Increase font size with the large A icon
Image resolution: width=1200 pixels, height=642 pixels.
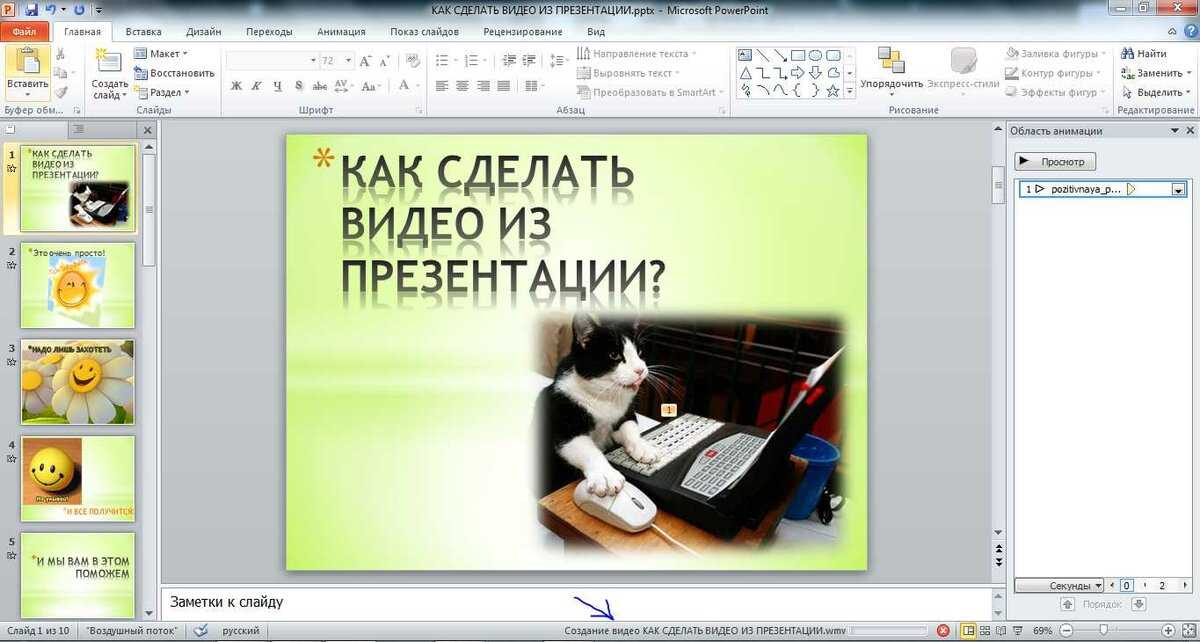coord(366,61)
